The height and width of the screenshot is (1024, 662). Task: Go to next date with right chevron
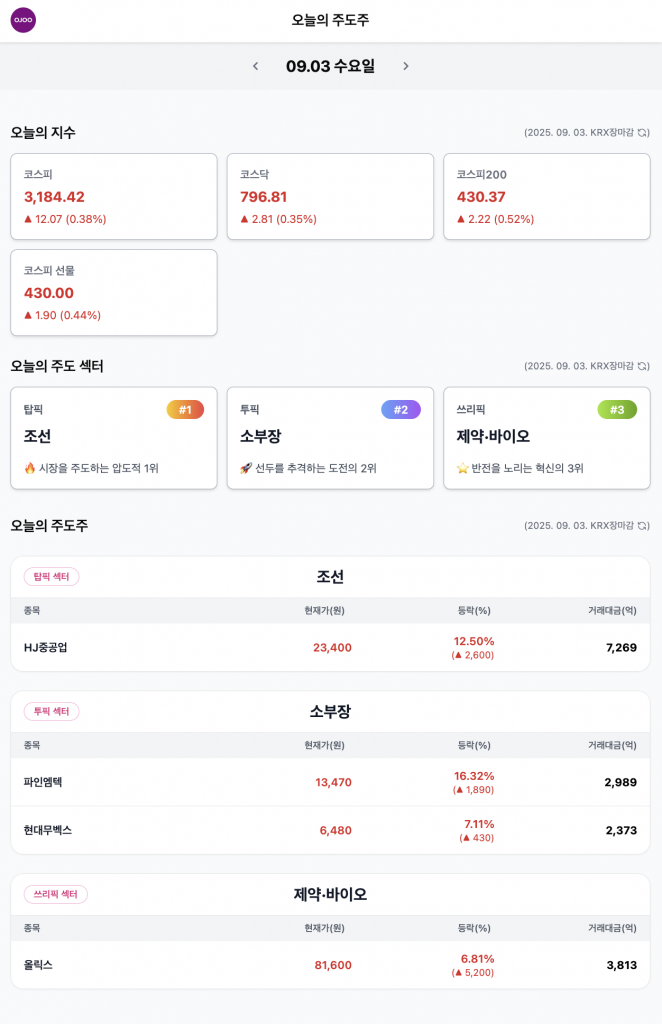pyautogui.click(x=406, y=66)
